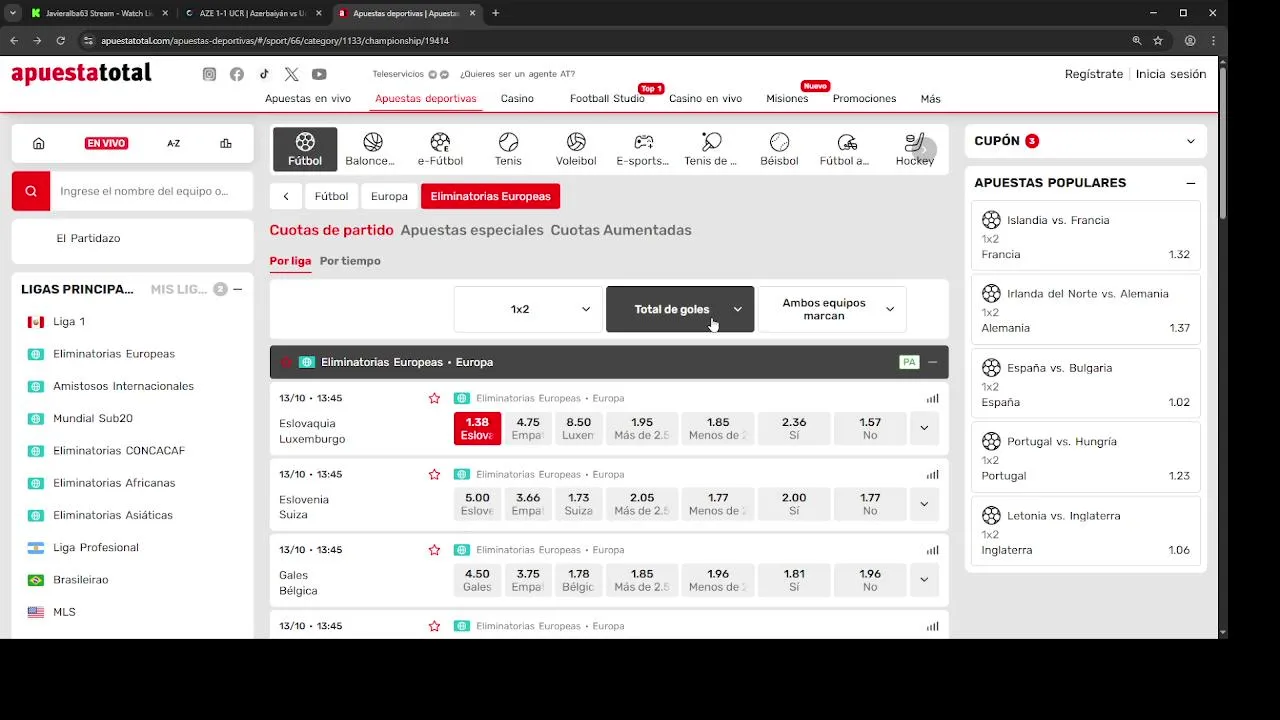Select Eslovaquia odds 1.38
Screen dimensions: 1280x720
tap(477, 428)
